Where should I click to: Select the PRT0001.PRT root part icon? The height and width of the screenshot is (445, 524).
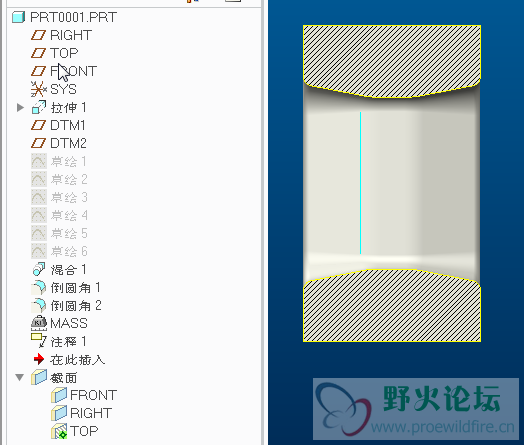(19, 17)
